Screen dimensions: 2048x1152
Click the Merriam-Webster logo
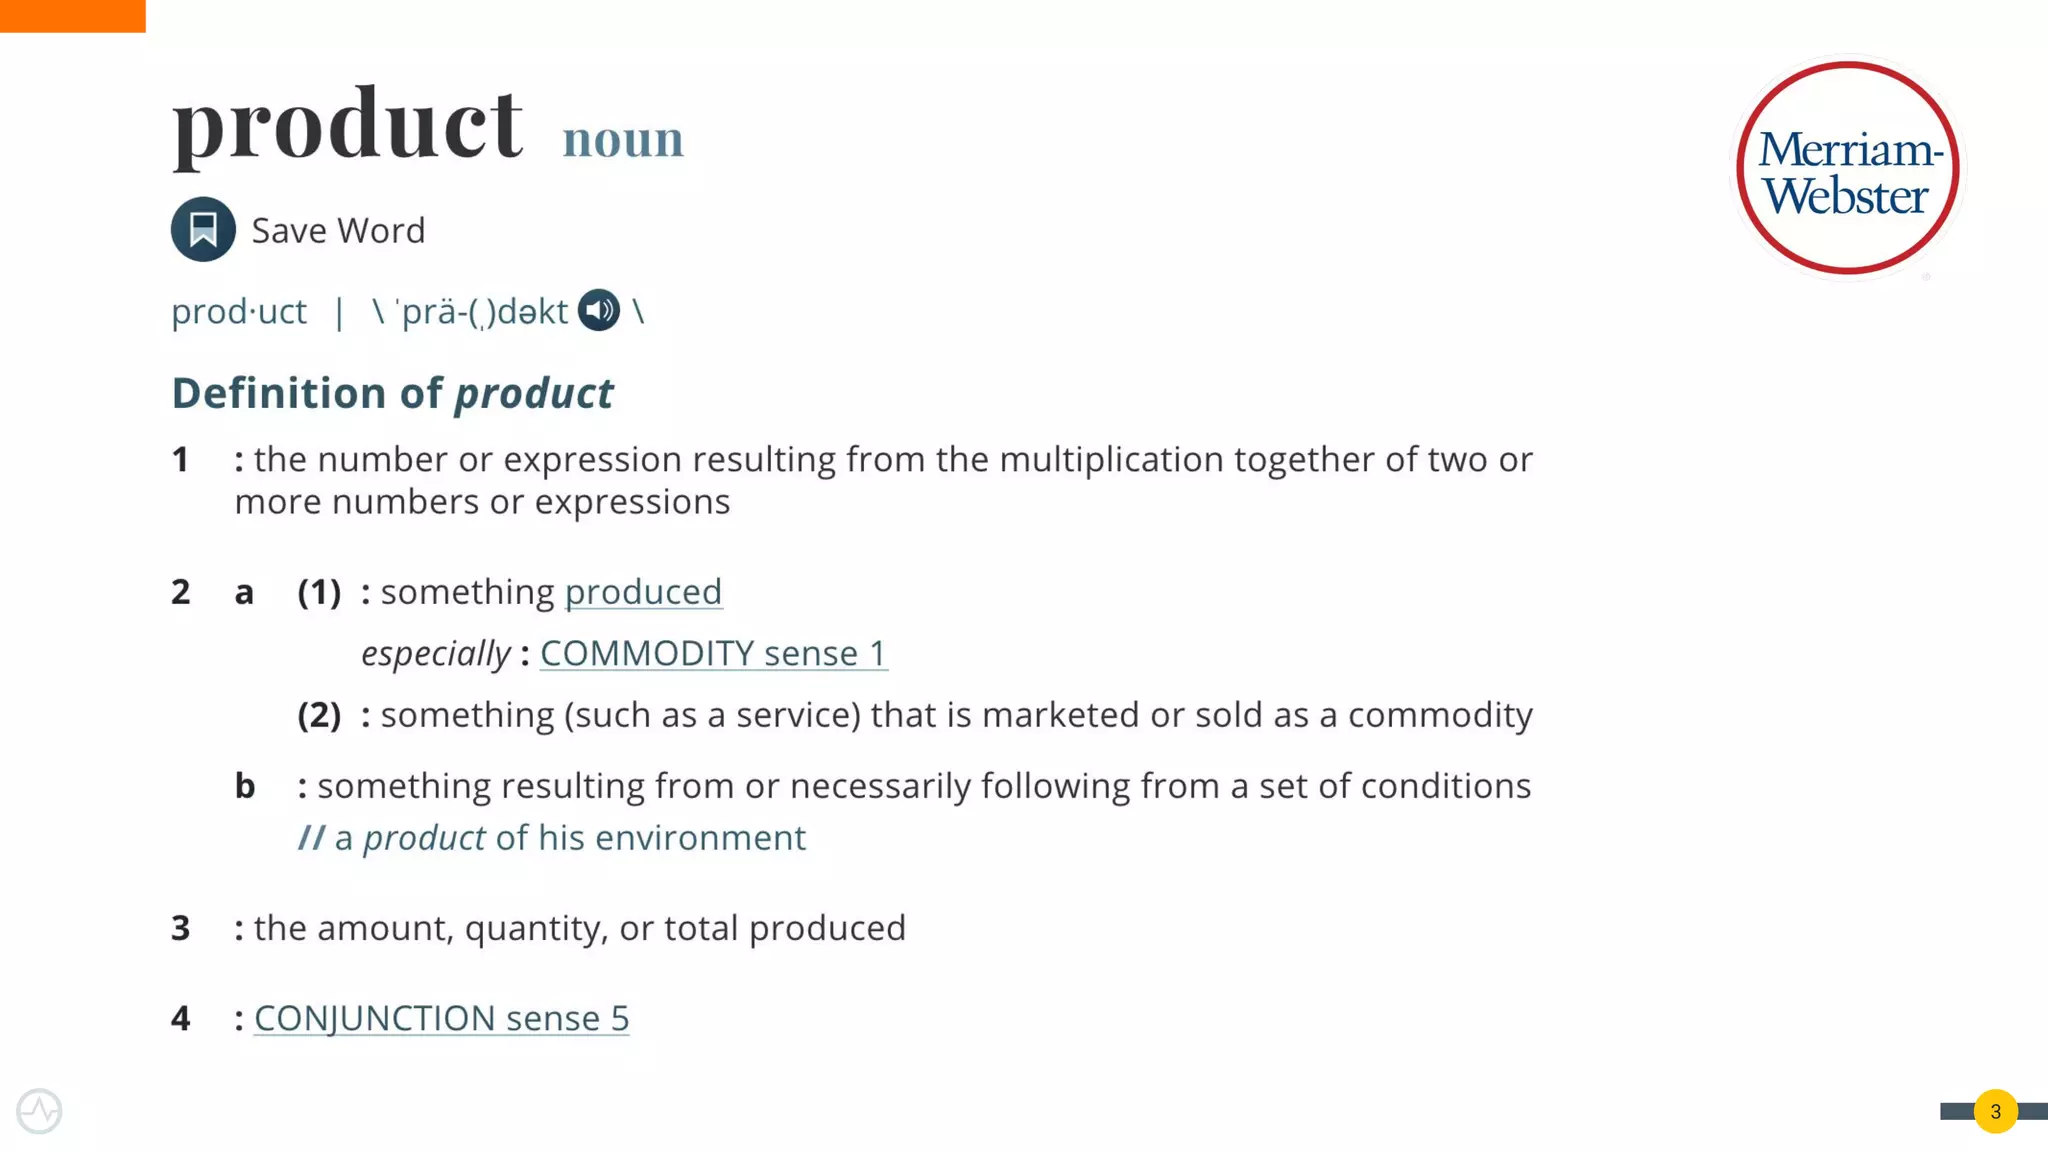[x=1848, y=168]
